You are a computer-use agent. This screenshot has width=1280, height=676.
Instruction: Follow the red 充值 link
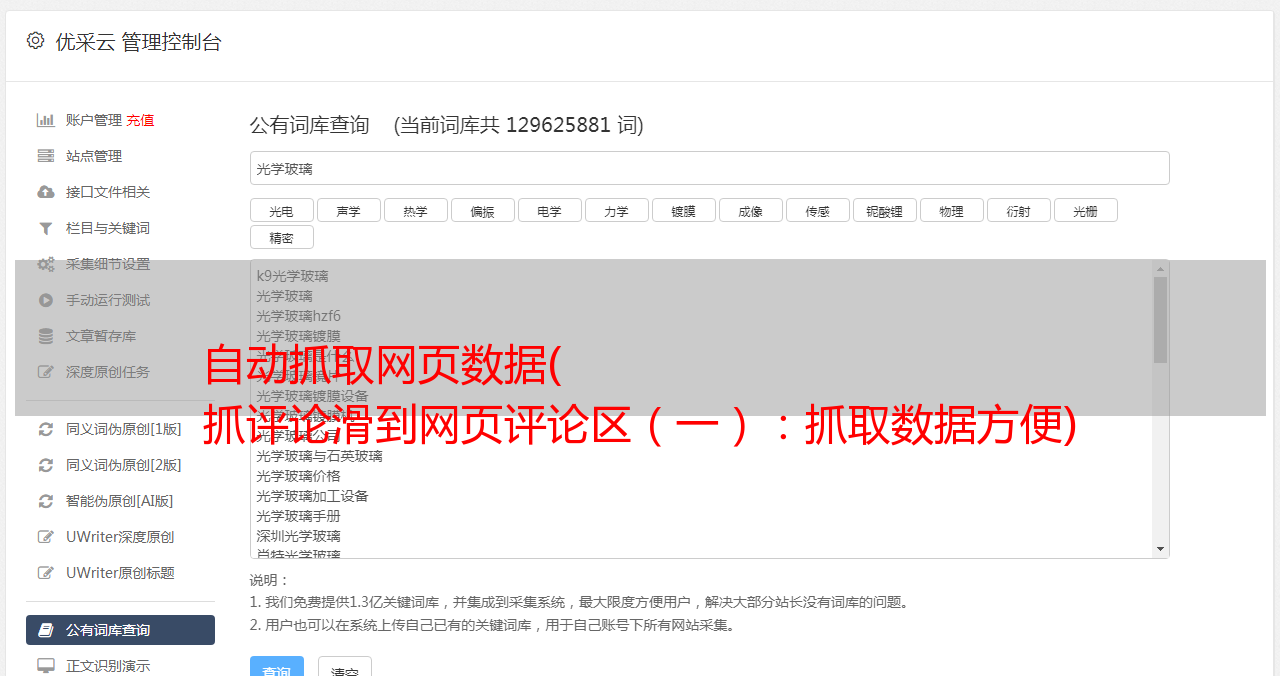click(140, 120)
